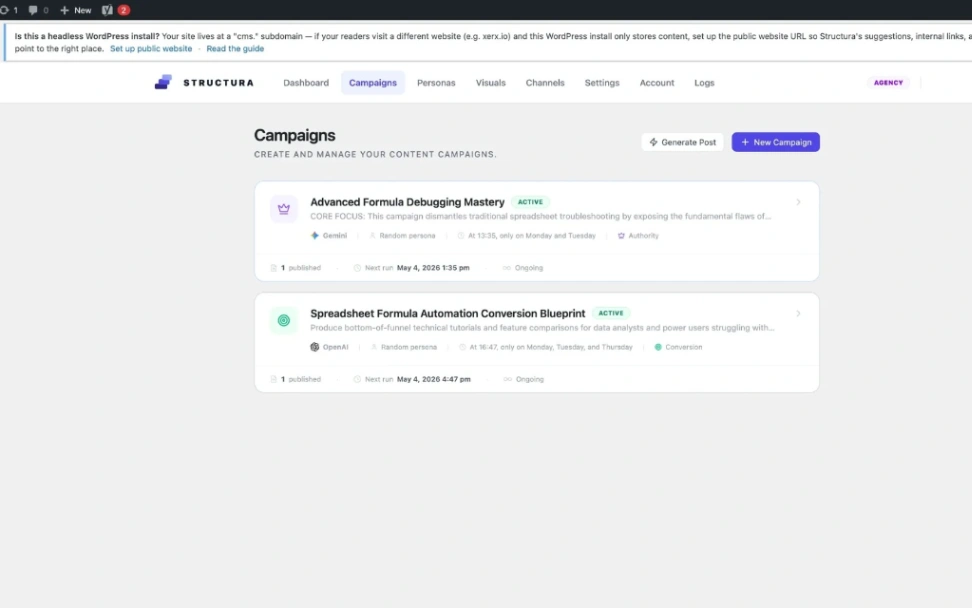Expand Advanced Formula Debugging Mastery chevron

tap(798, 202)
